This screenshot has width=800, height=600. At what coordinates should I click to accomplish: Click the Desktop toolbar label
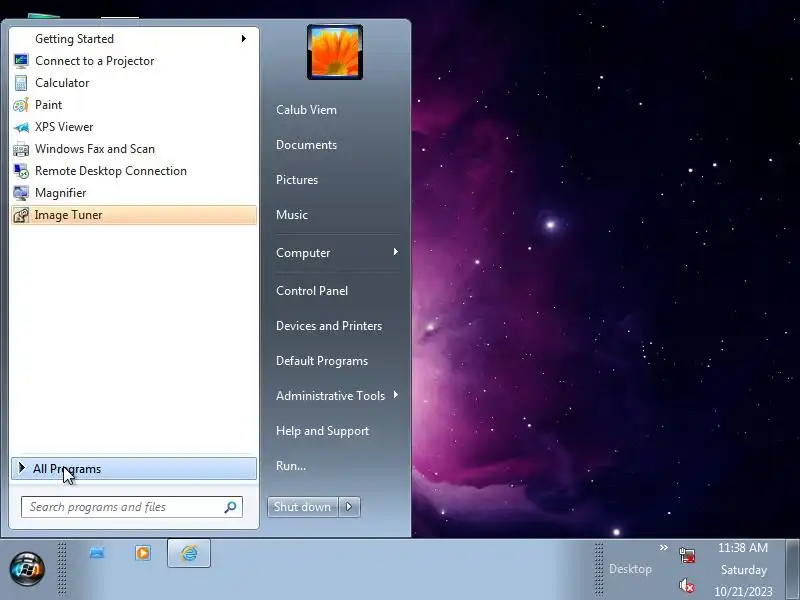click(630, 569)
